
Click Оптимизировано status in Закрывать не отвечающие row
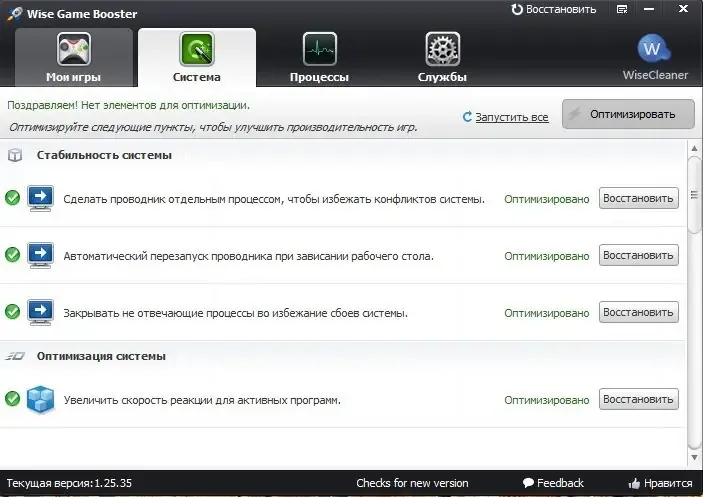547,313
